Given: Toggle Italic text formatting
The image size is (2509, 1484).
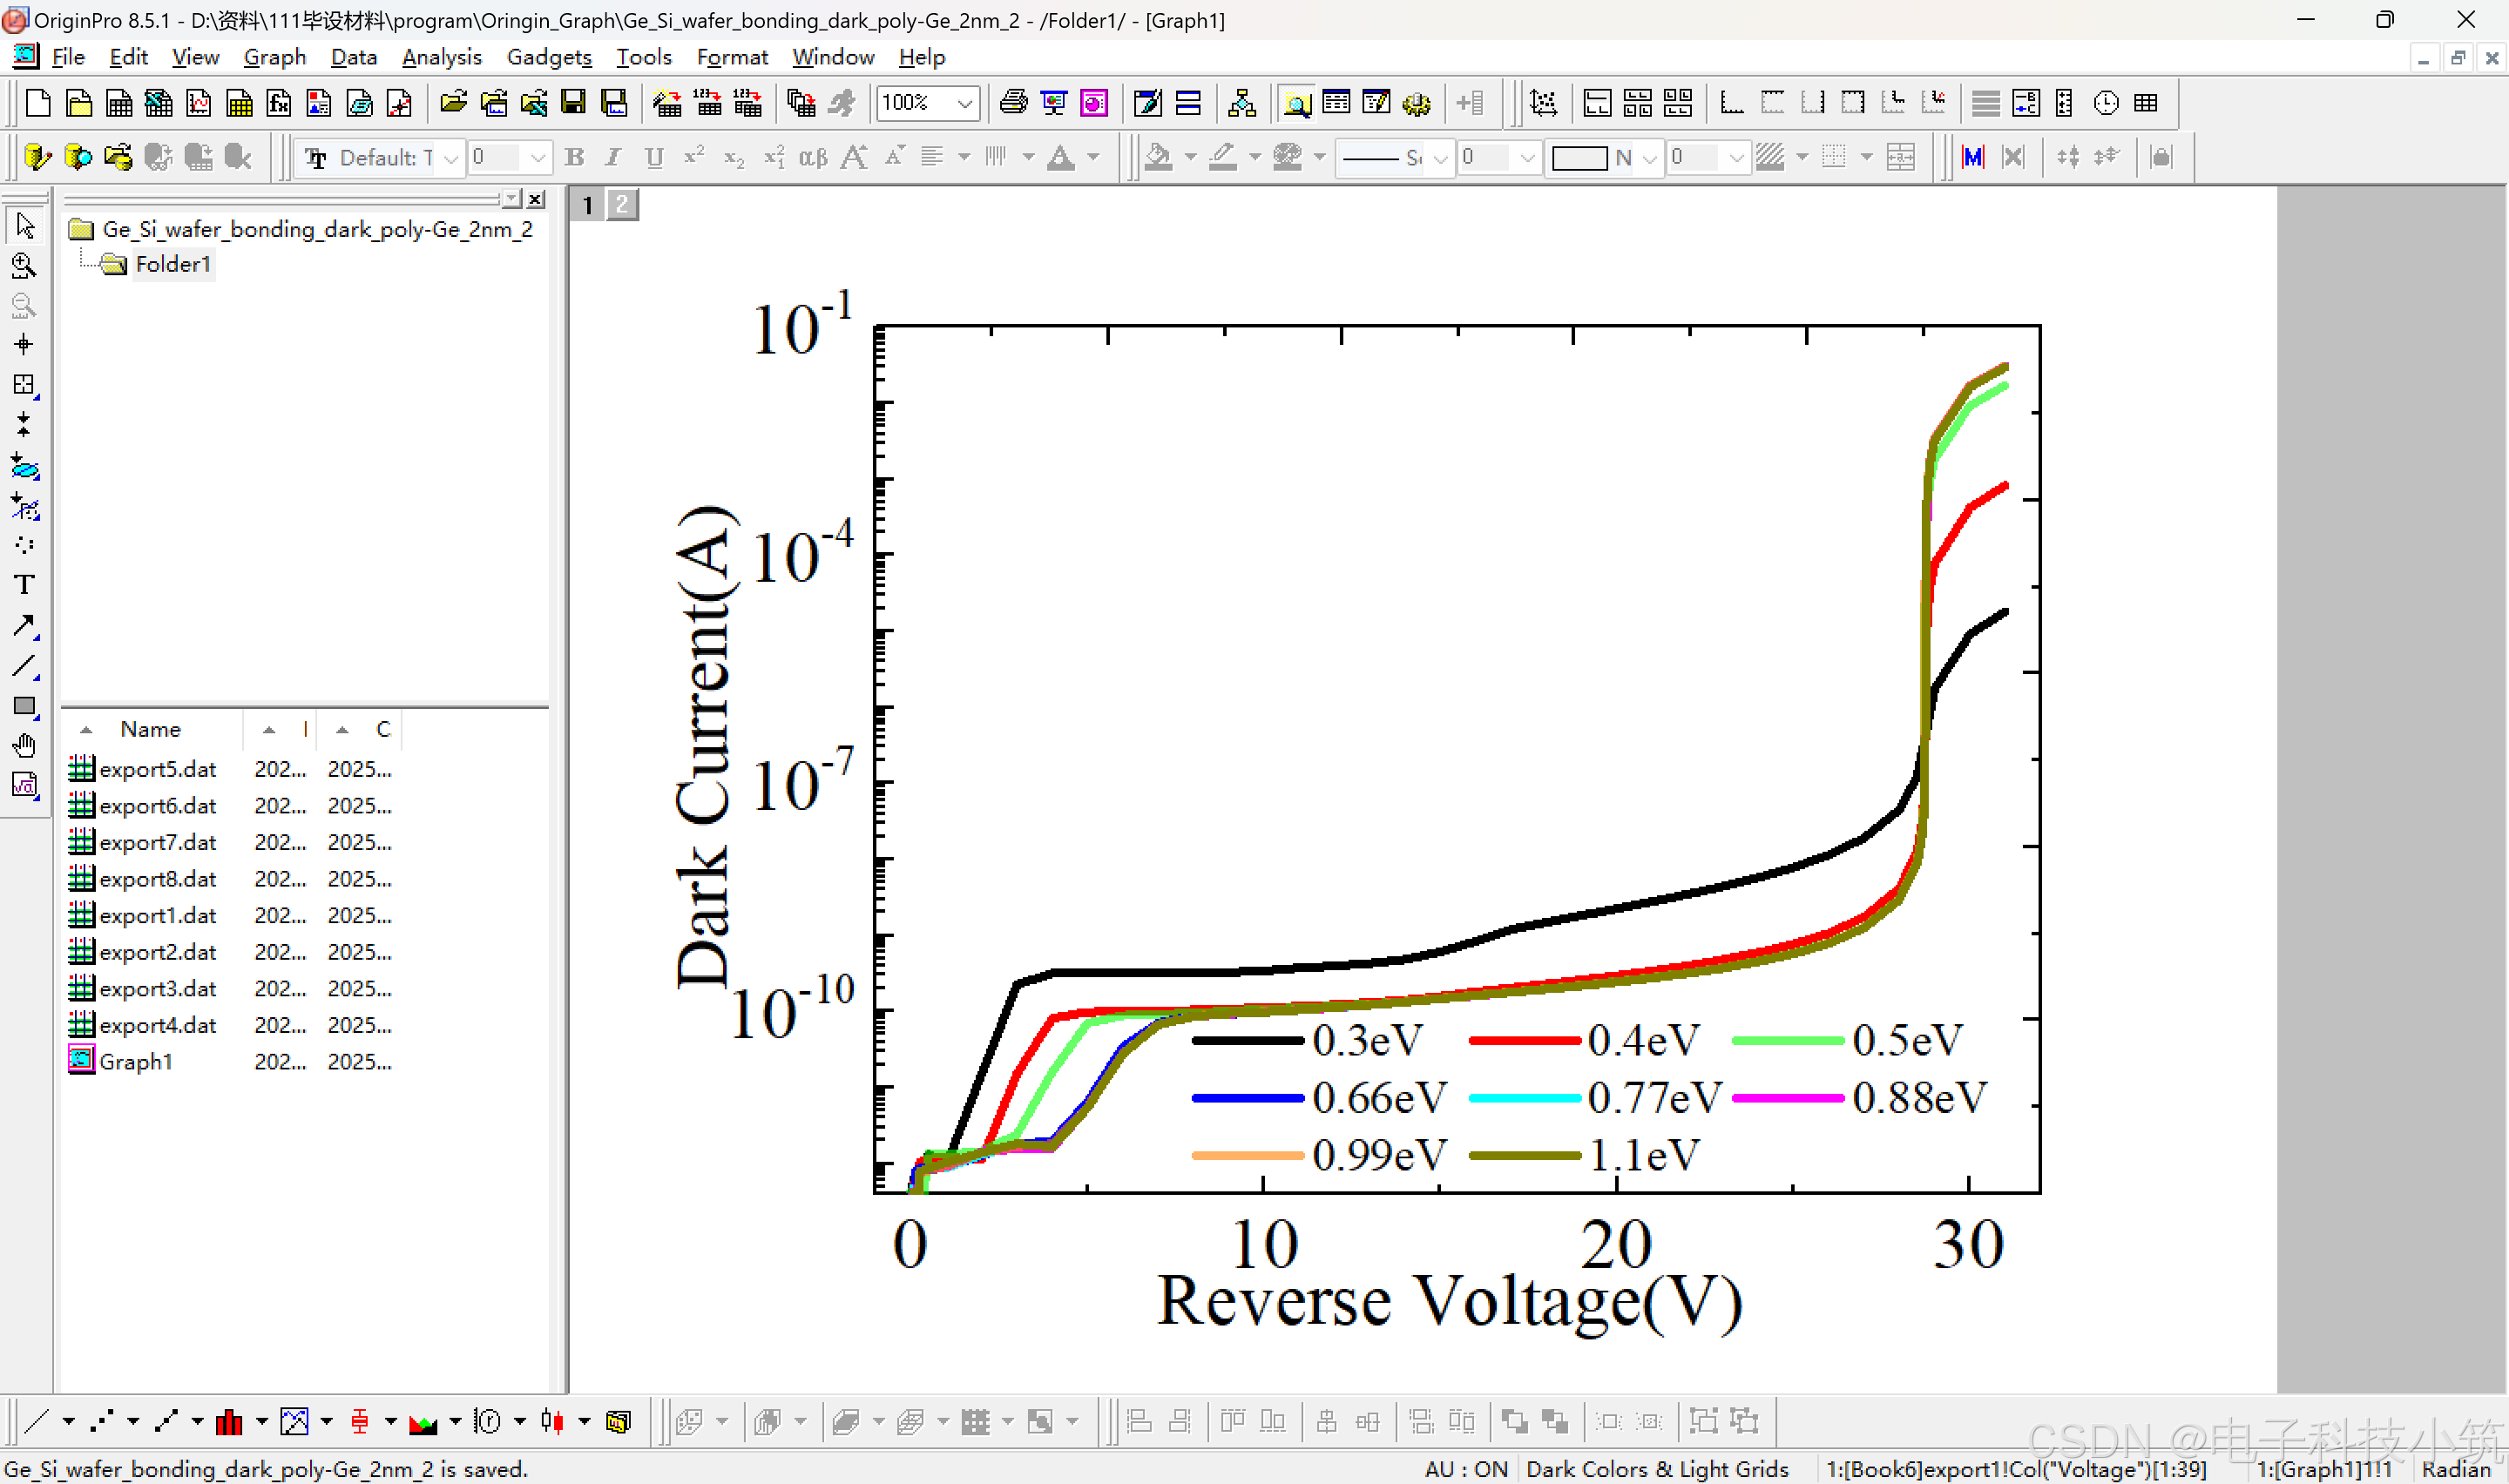Looking at the screenshot, I should click(613, 158).
